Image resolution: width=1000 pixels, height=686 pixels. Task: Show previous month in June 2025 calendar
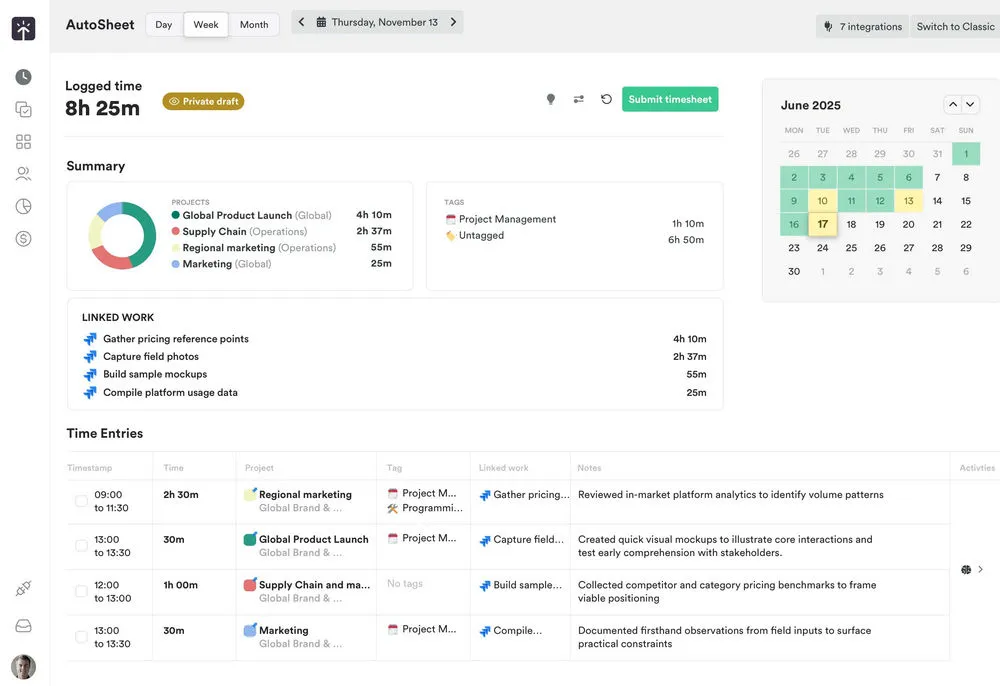click(953, 105)
